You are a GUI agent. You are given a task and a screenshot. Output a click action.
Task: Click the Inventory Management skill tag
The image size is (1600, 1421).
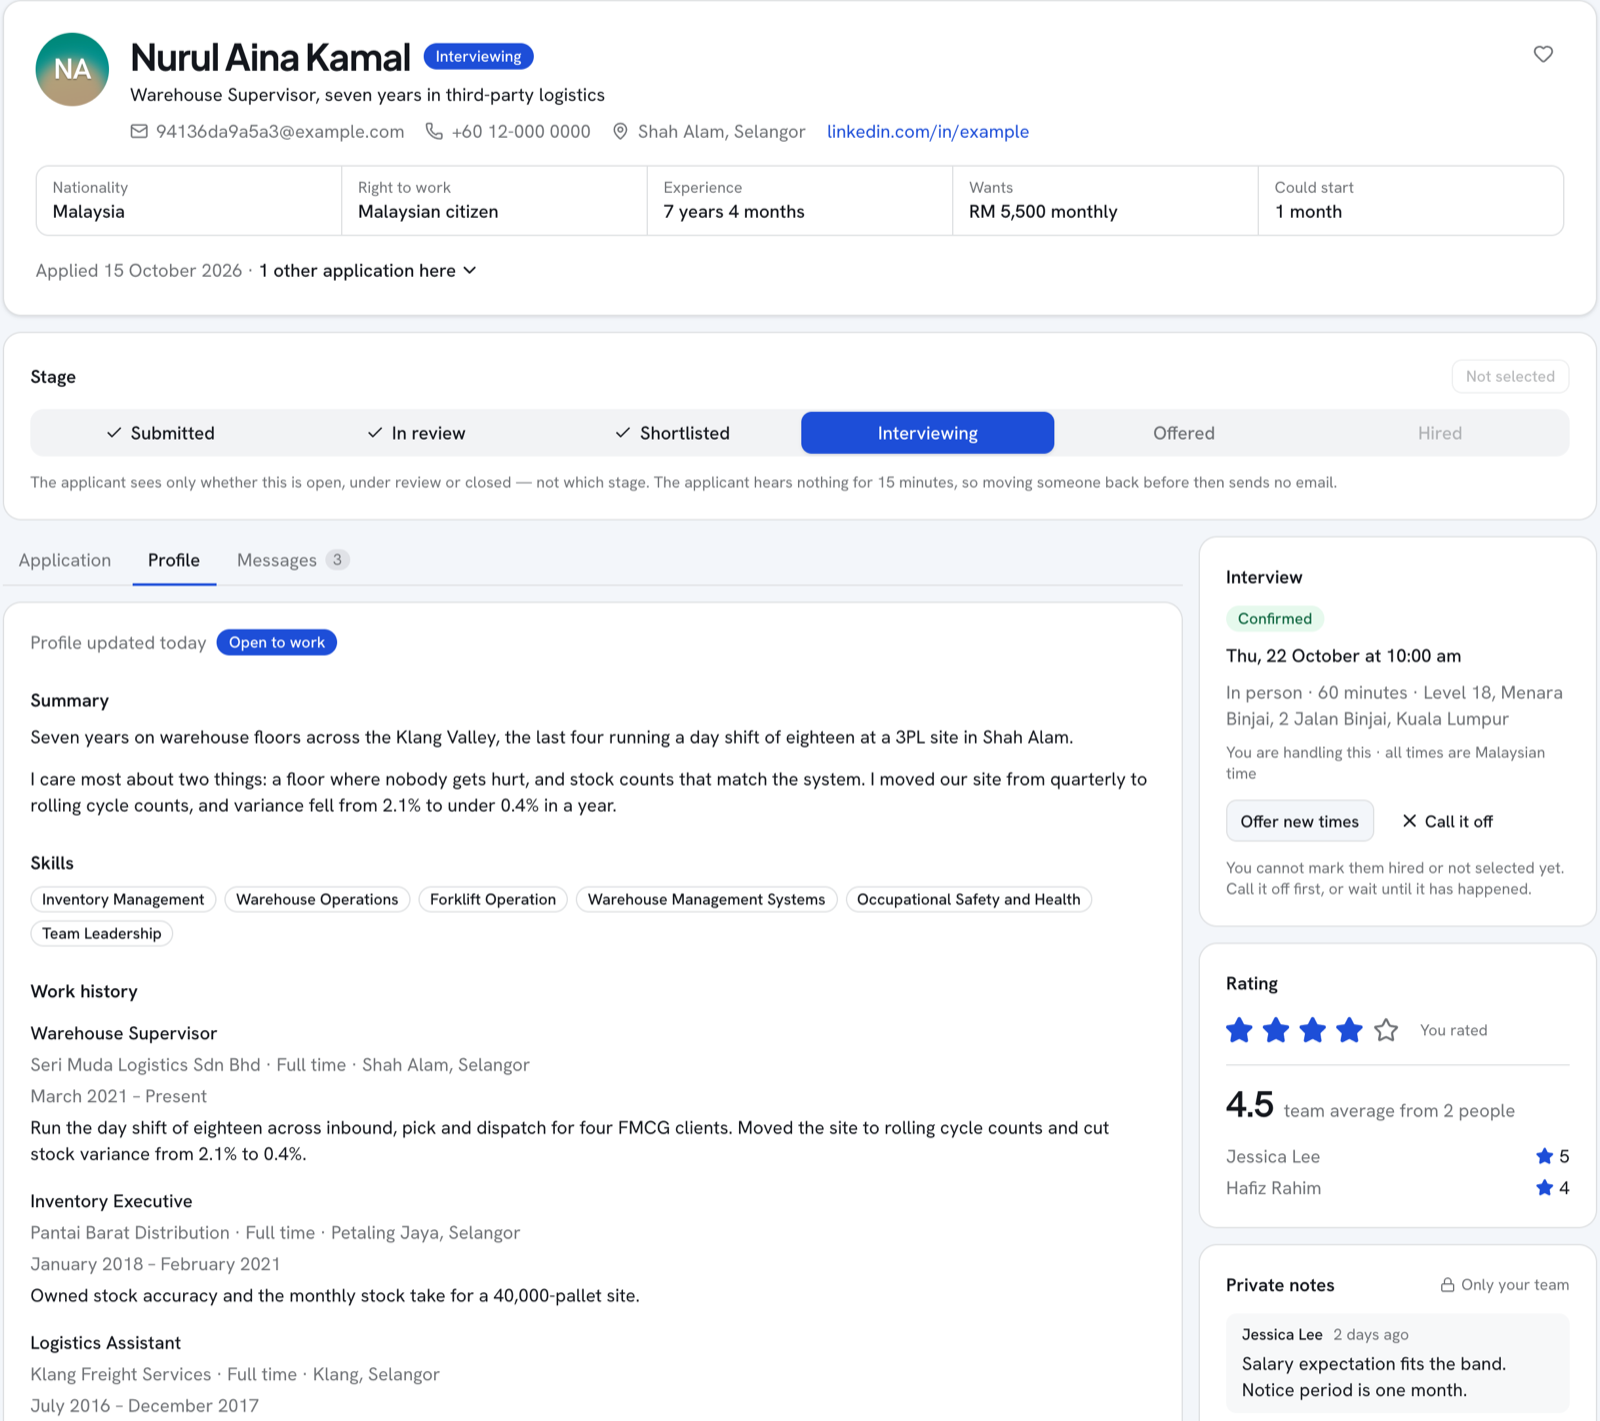point(123,899)
